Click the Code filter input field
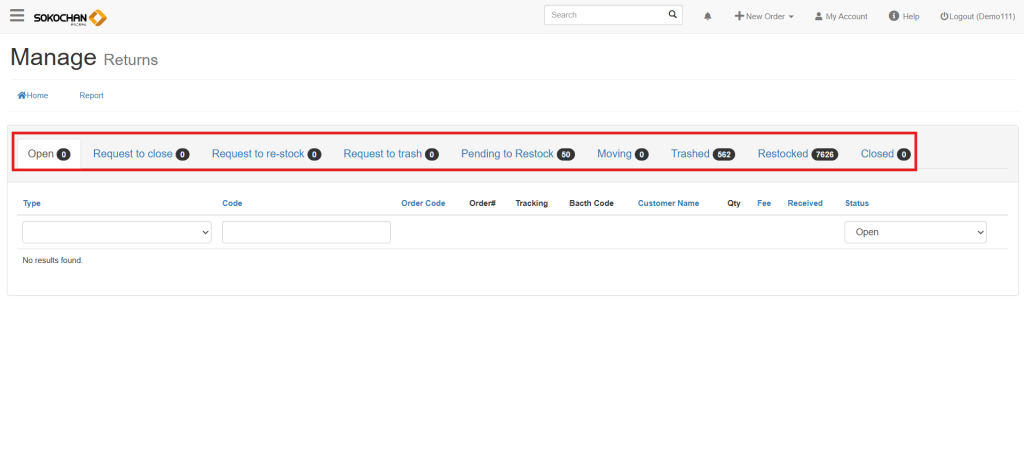1024x462 pixels. [306, 232]
